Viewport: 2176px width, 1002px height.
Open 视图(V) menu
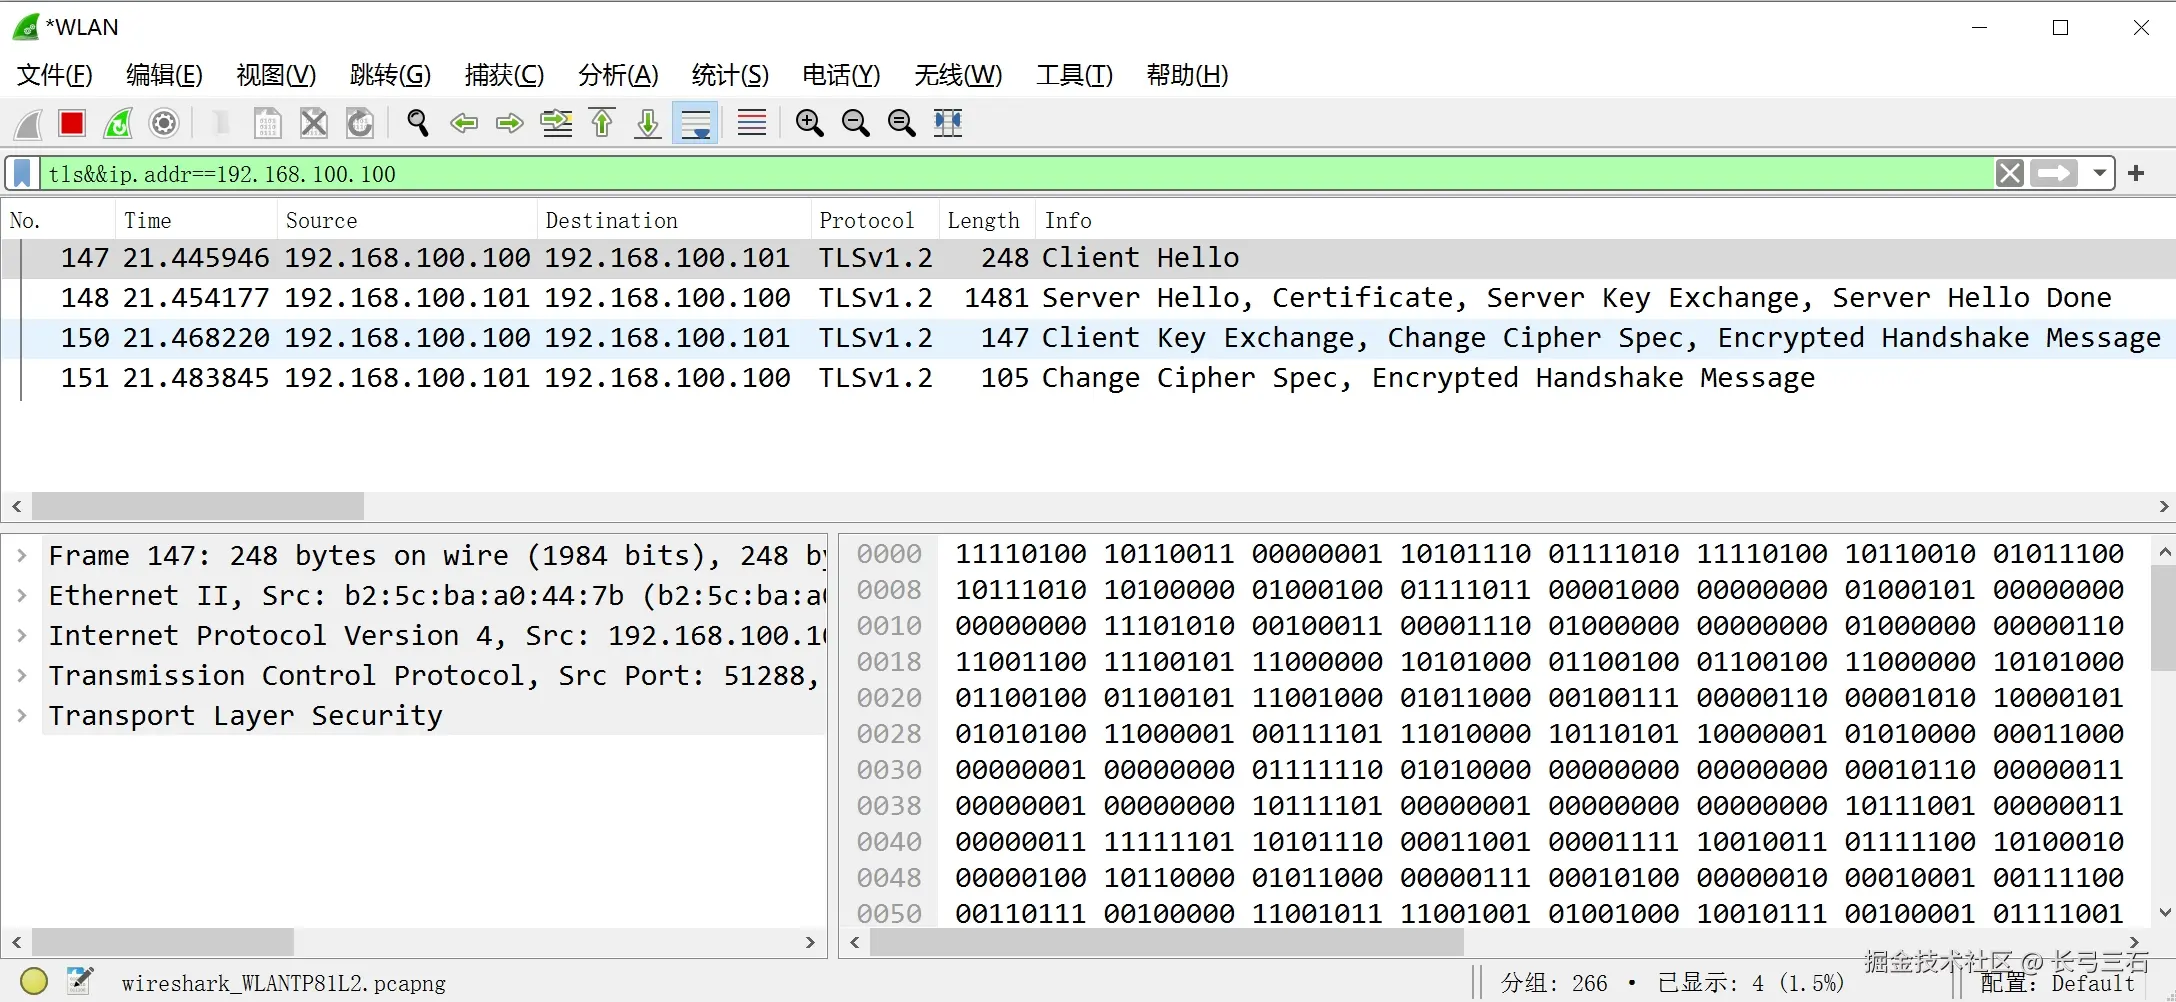(x=276, y=75)
